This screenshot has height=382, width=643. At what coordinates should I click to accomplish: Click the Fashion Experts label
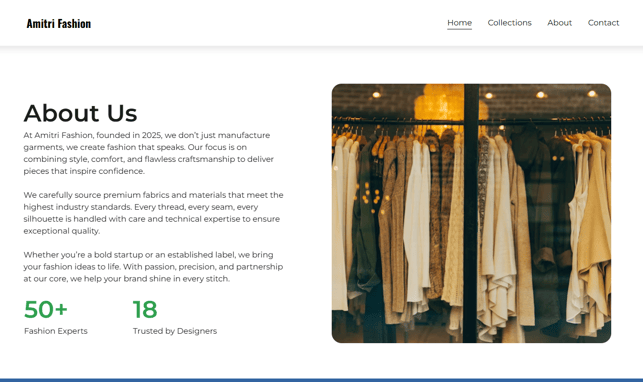pos(56,331)
